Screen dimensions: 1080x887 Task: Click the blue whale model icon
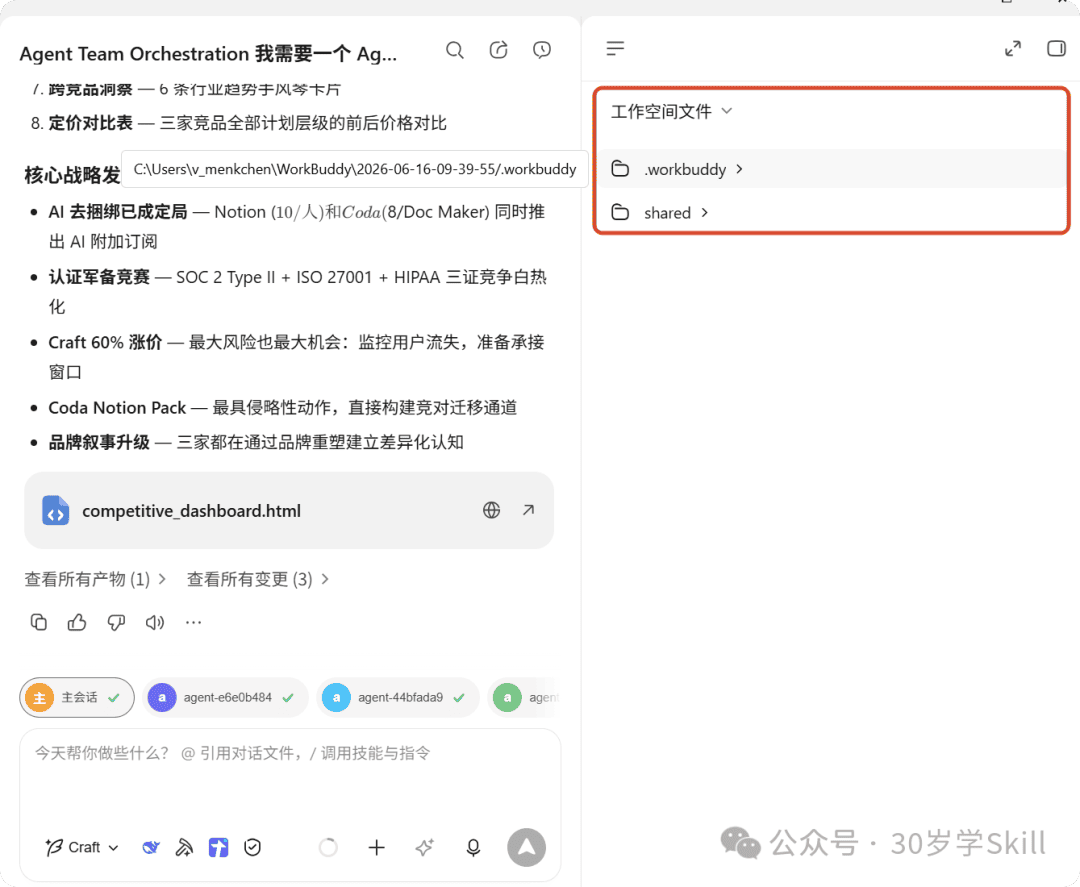(151, 847)
